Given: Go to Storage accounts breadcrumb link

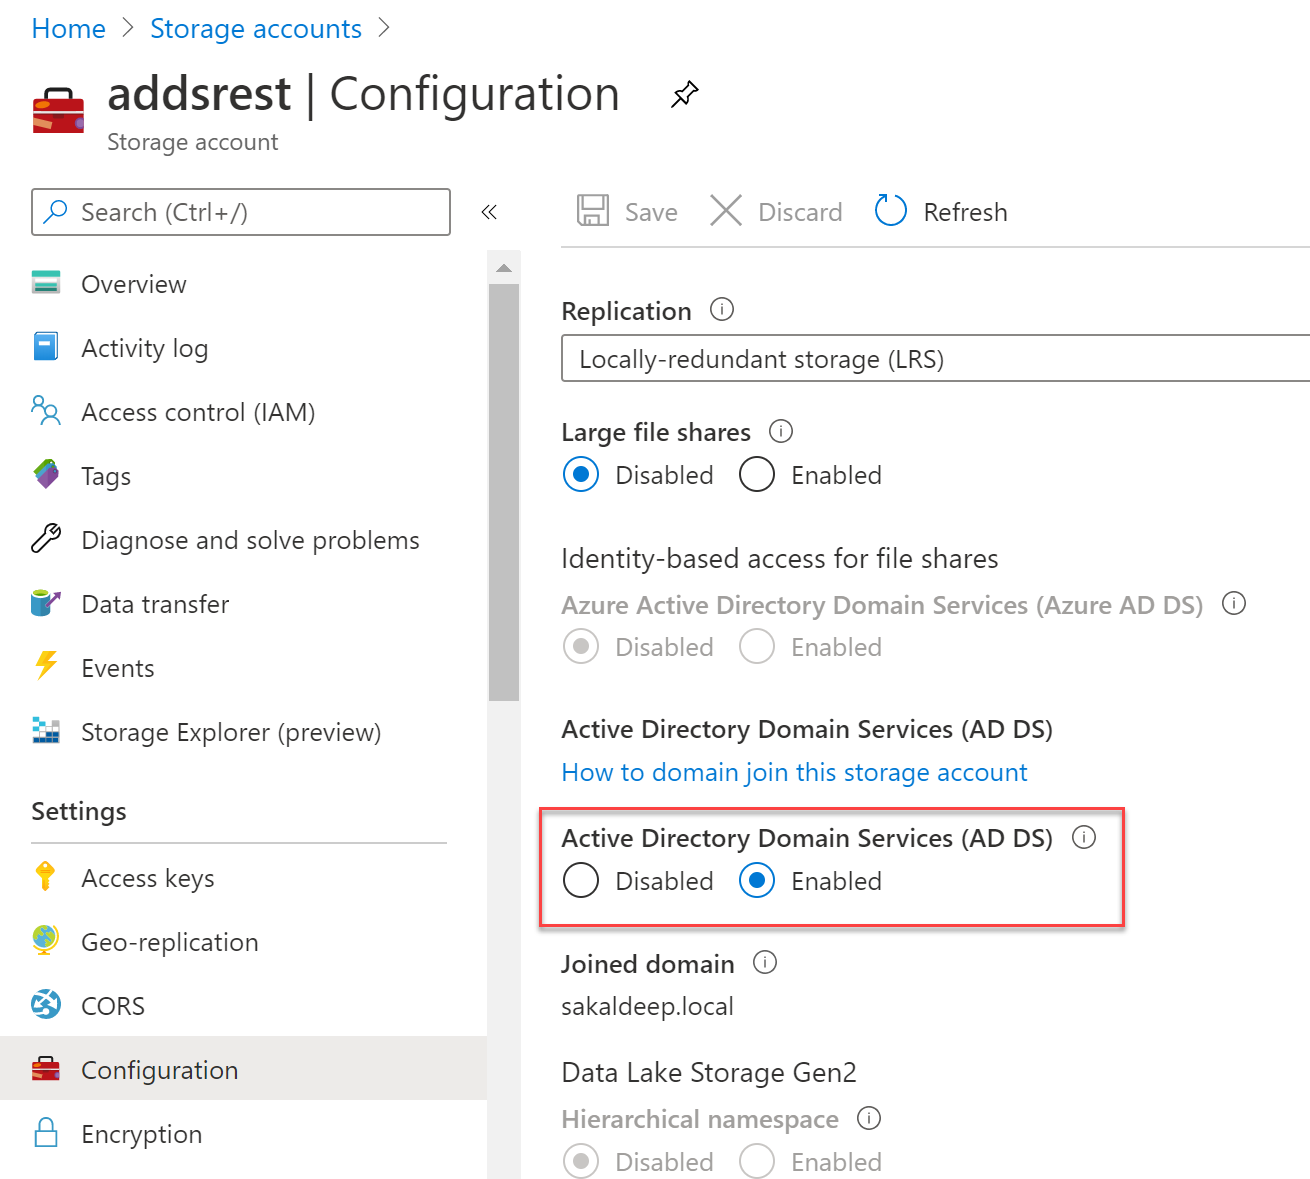Looking at the screenshot, I should [256, 28].
